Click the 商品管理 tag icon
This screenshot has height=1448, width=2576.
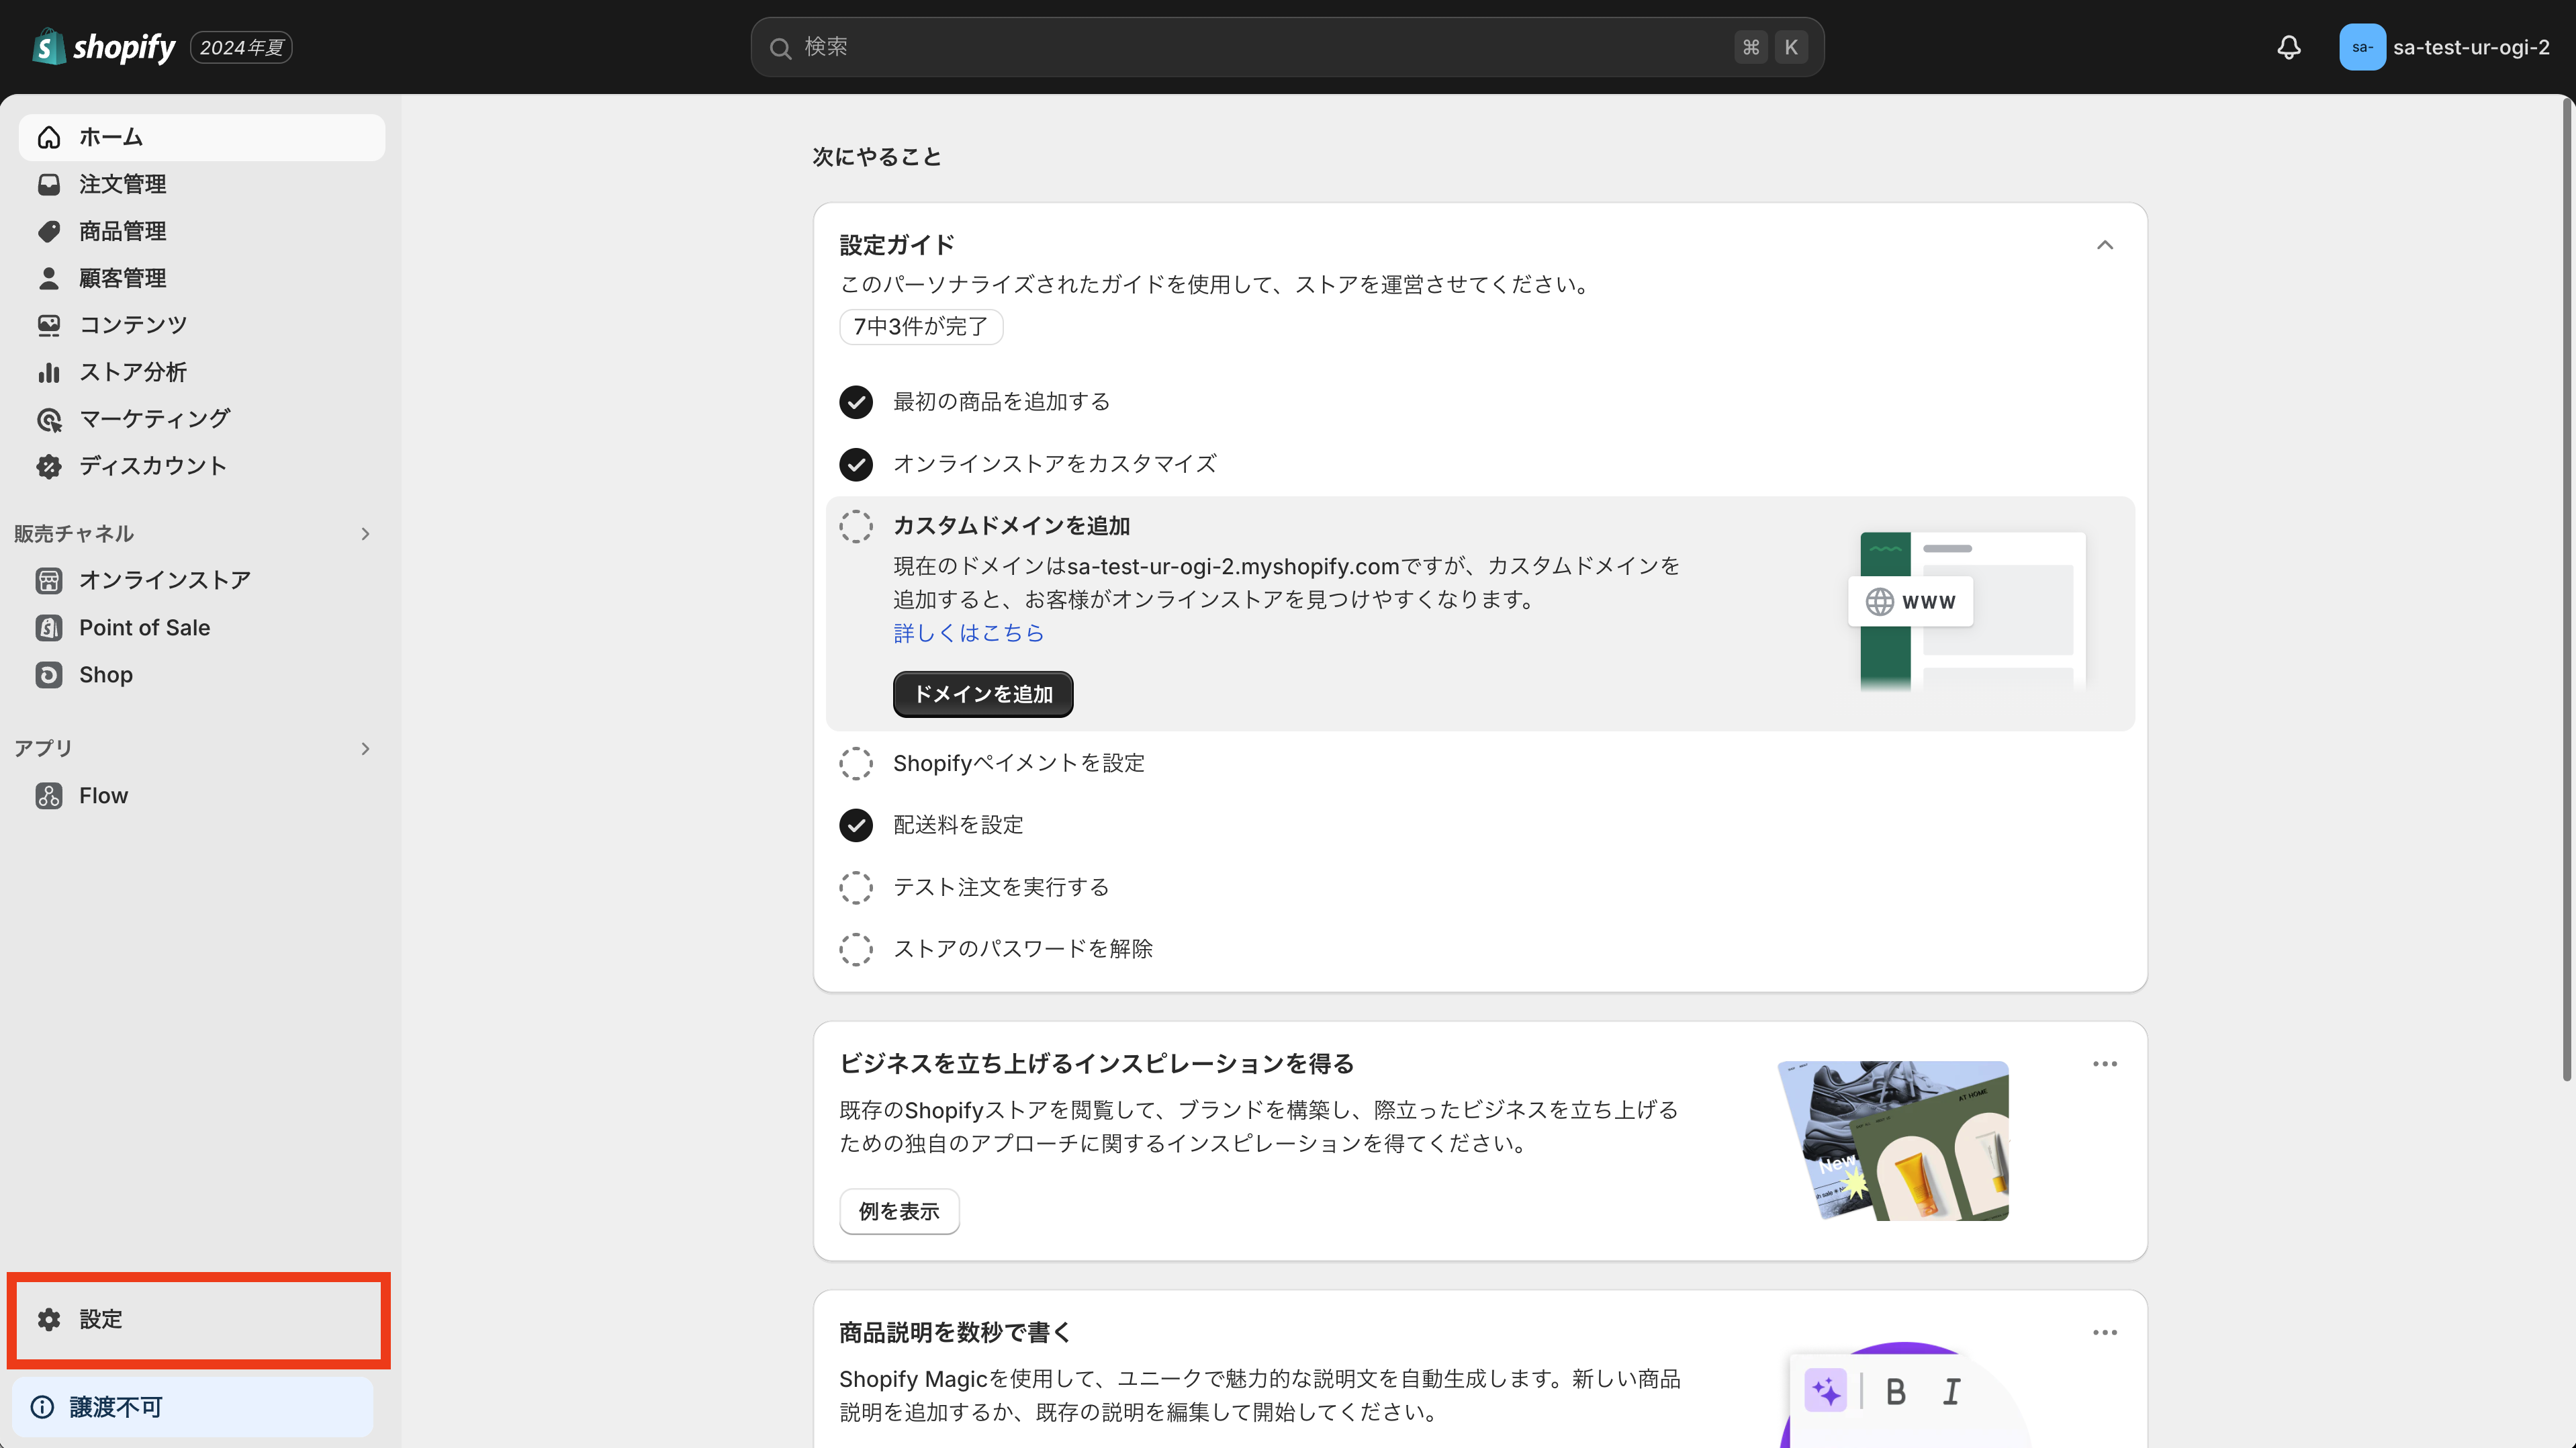tap(48, 231)
